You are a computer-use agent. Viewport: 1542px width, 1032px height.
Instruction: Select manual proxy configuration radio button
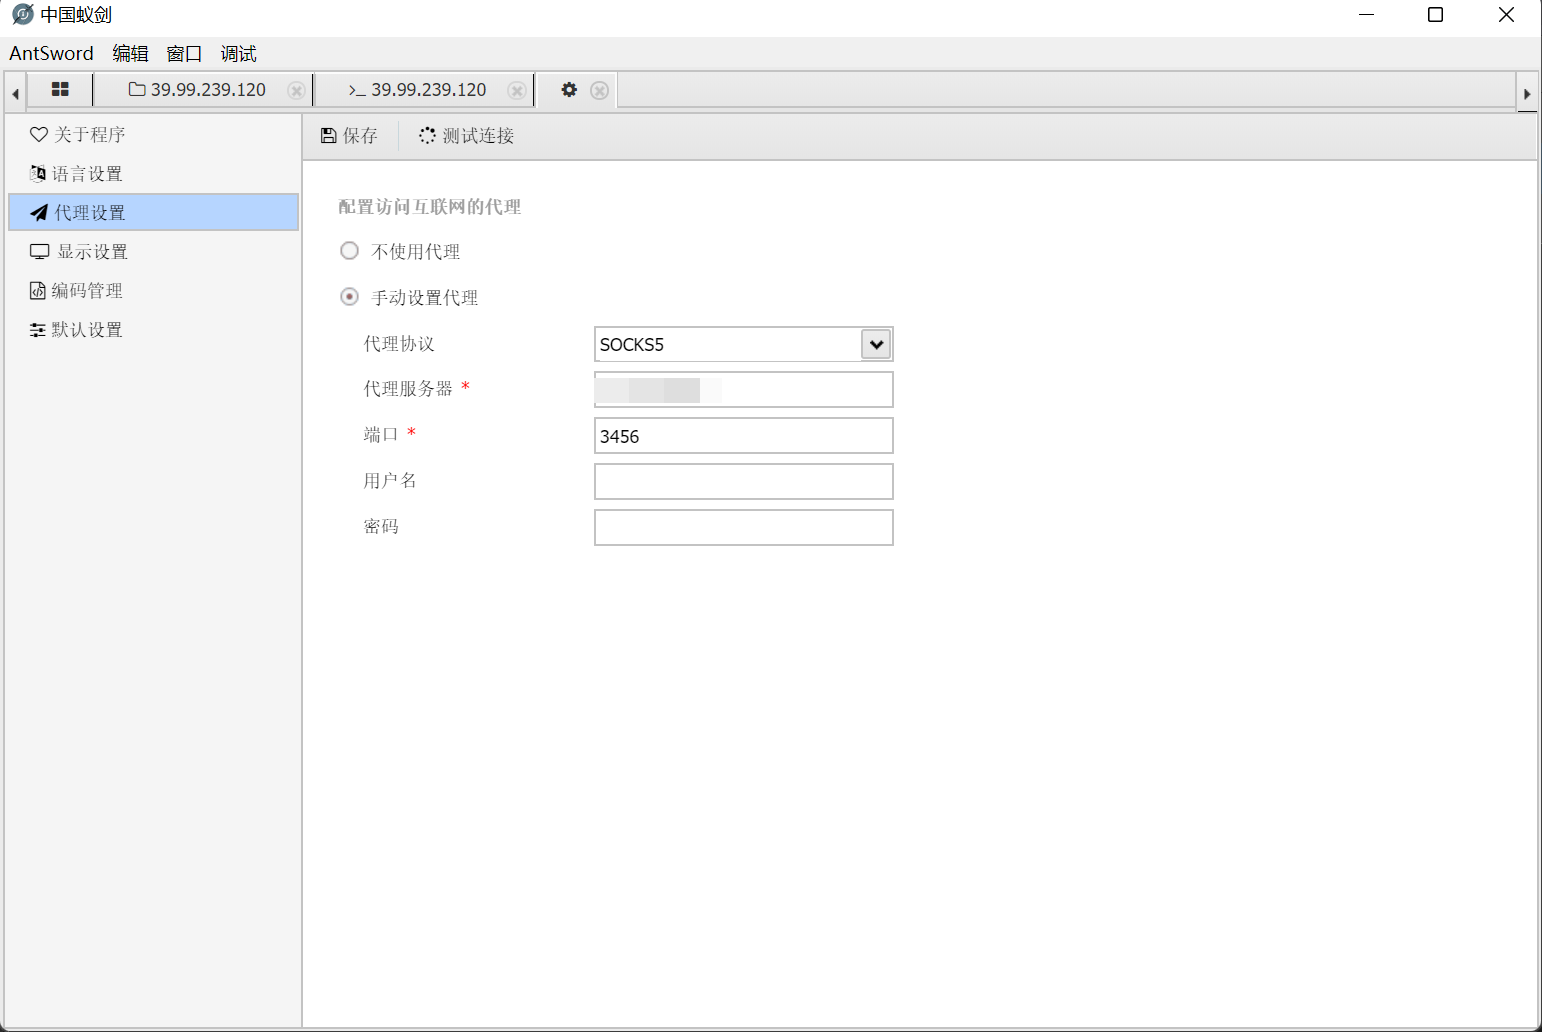(x=349, y=297)
